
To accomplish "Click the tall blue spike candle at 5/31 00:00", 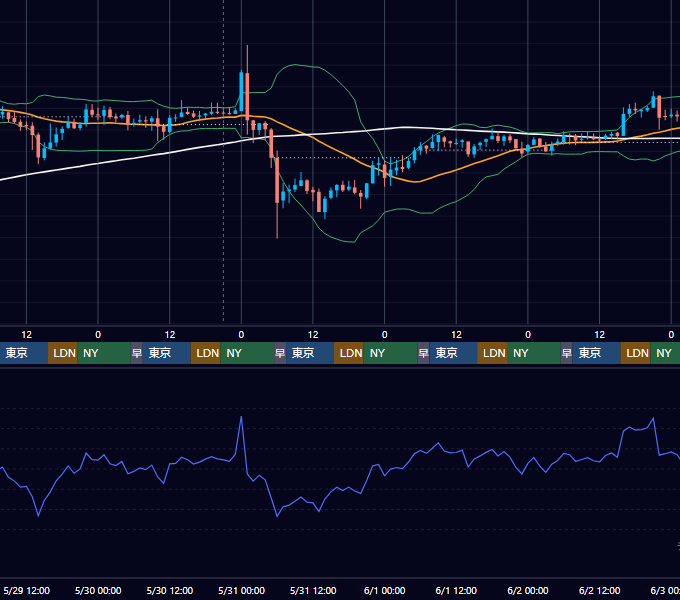I will [x=242, y=92].
